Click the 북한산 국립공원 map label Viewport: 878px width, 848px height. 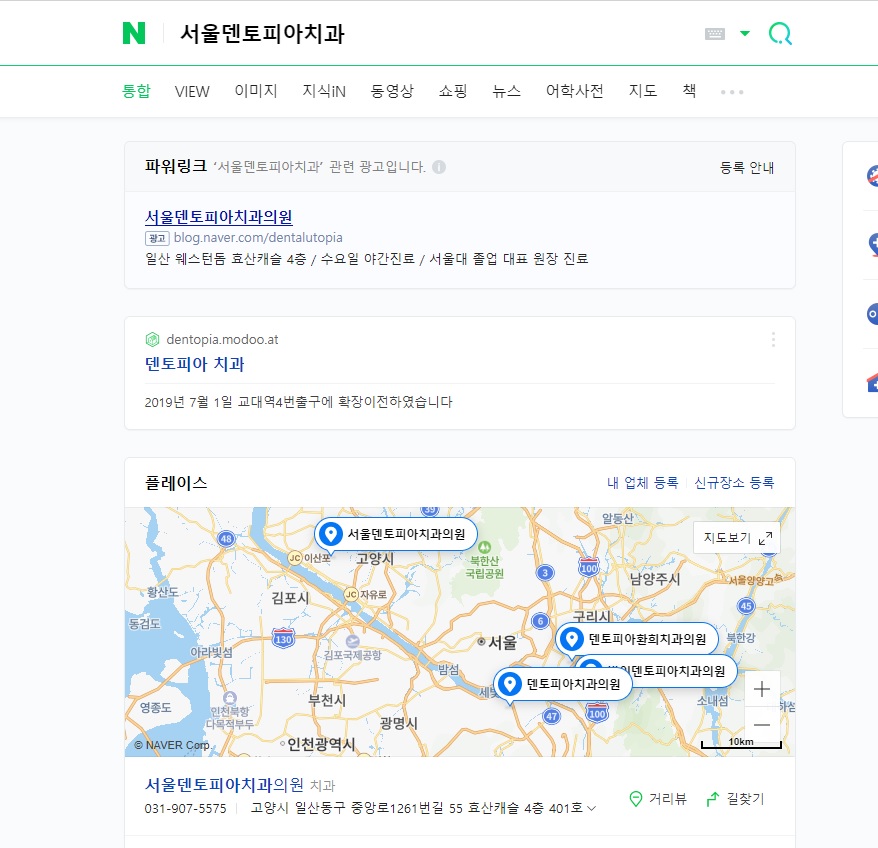(484, 567)
